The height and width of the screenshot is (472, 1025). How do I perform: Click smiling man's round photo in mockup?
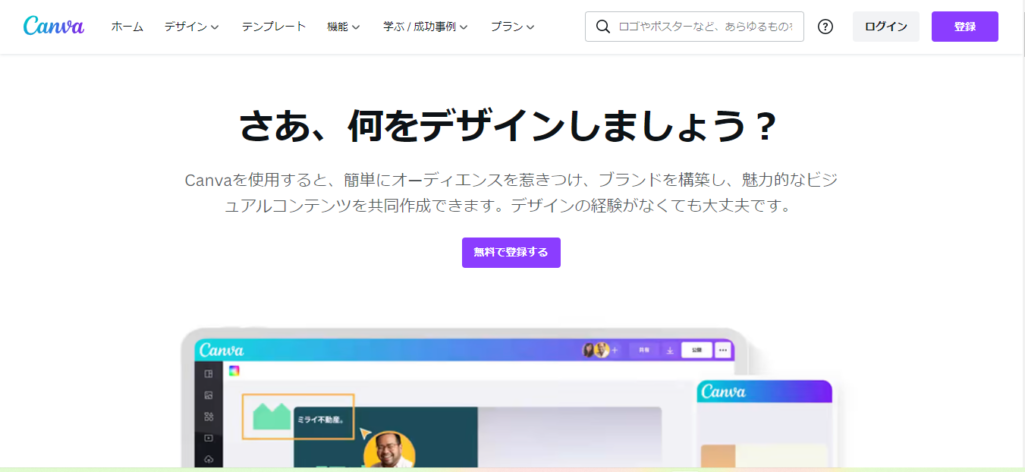(389, 449)
